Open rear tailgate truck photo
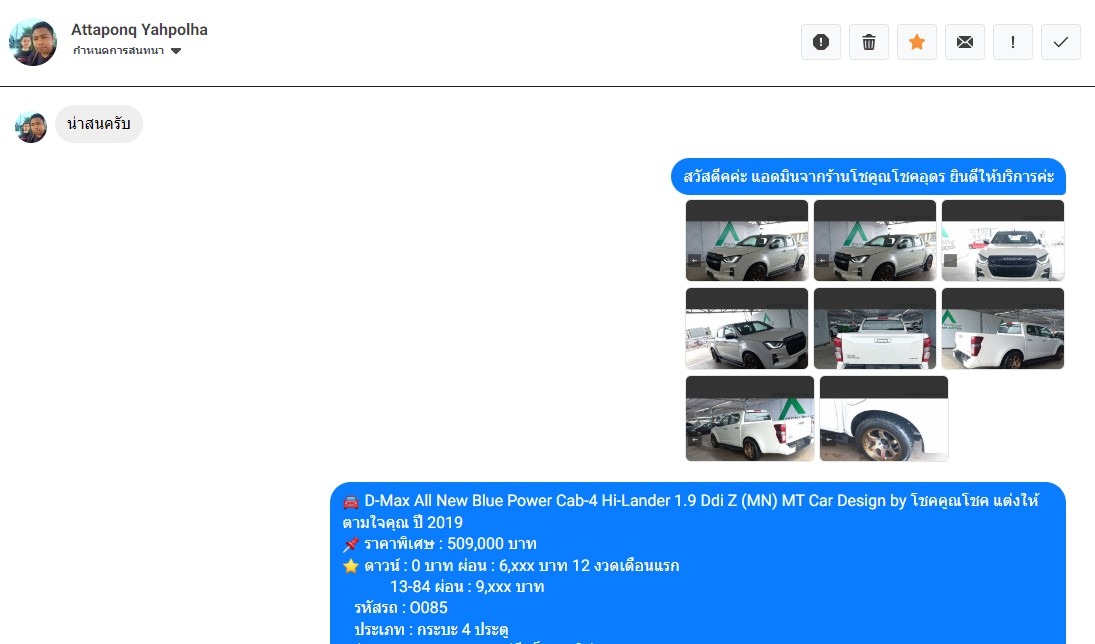Viewport: 1095px width, 644px height. [x=874, y=328]
